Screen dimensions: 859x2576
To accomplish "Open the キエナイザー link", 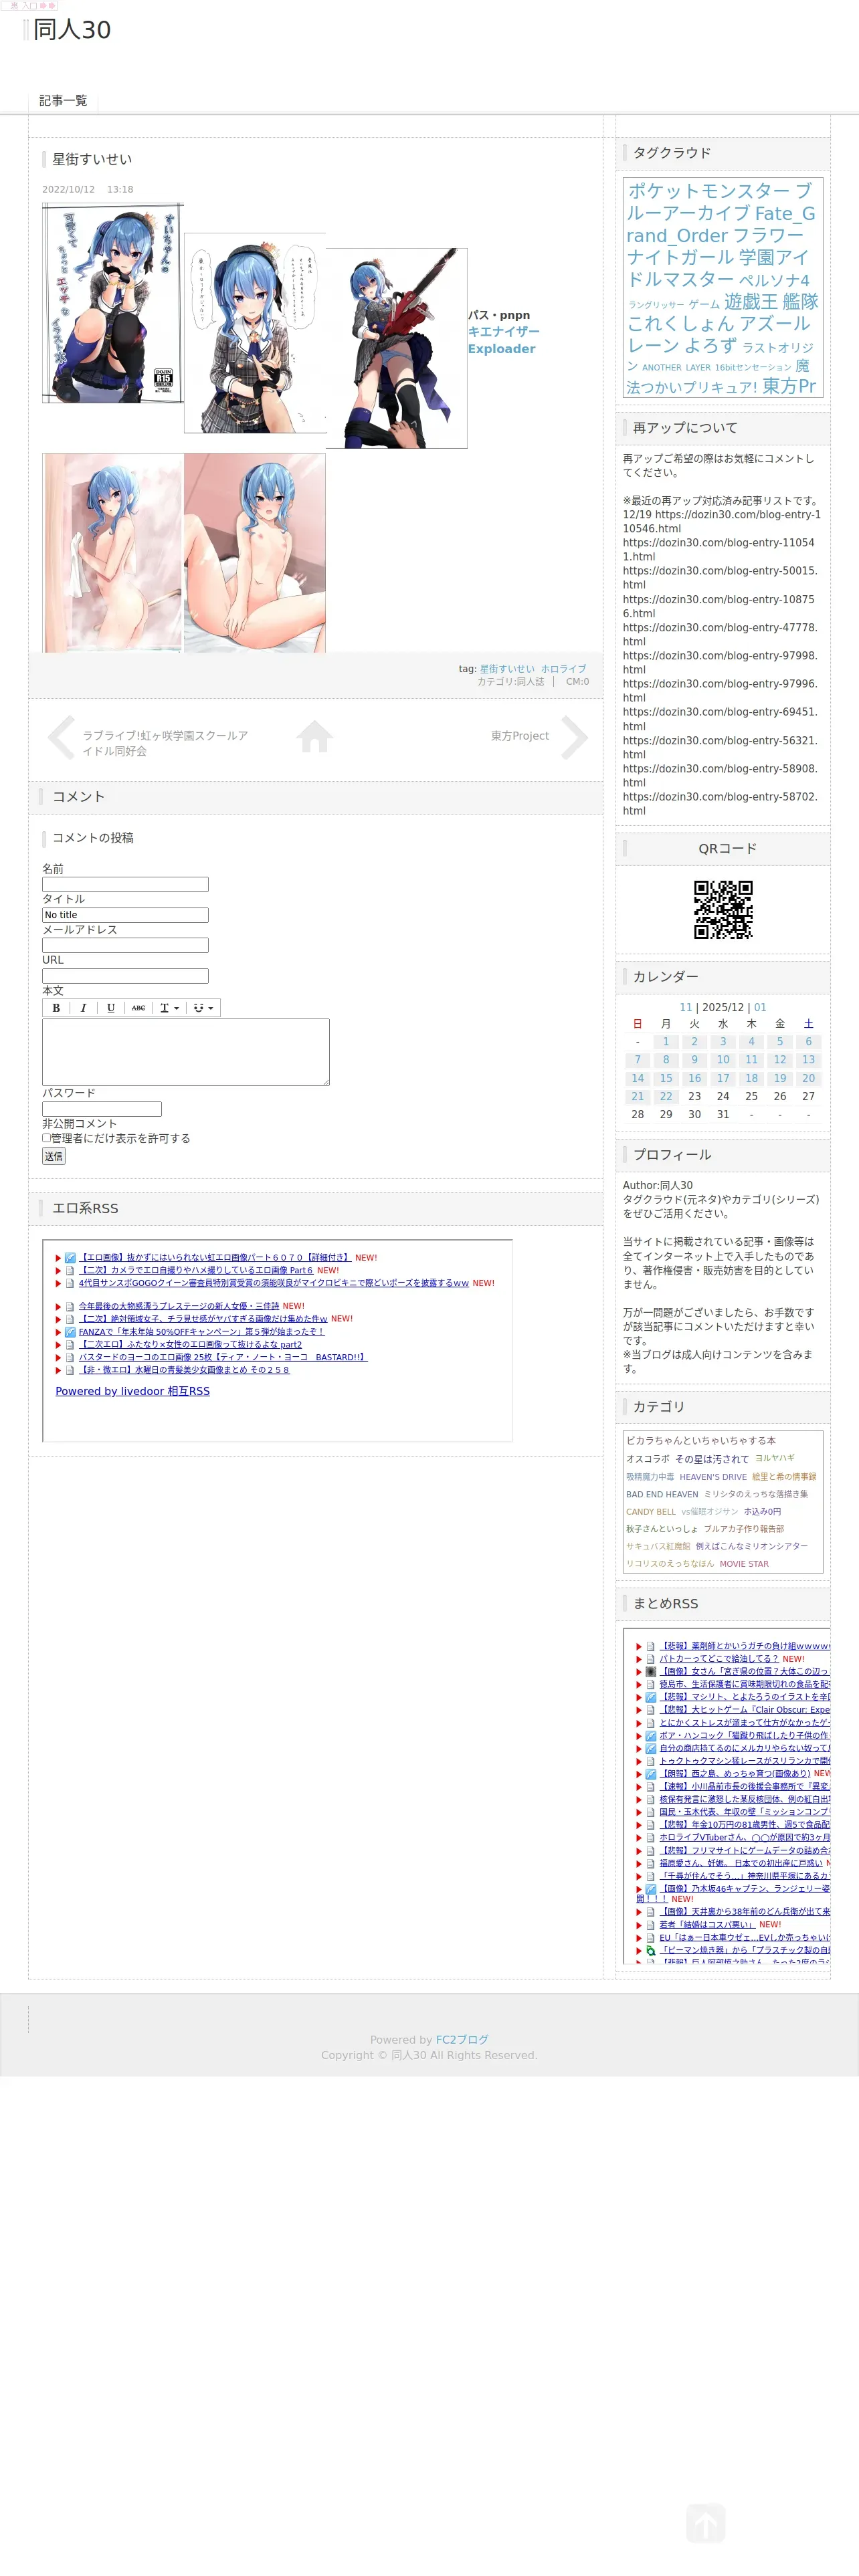I will click(x=504, y=332).
